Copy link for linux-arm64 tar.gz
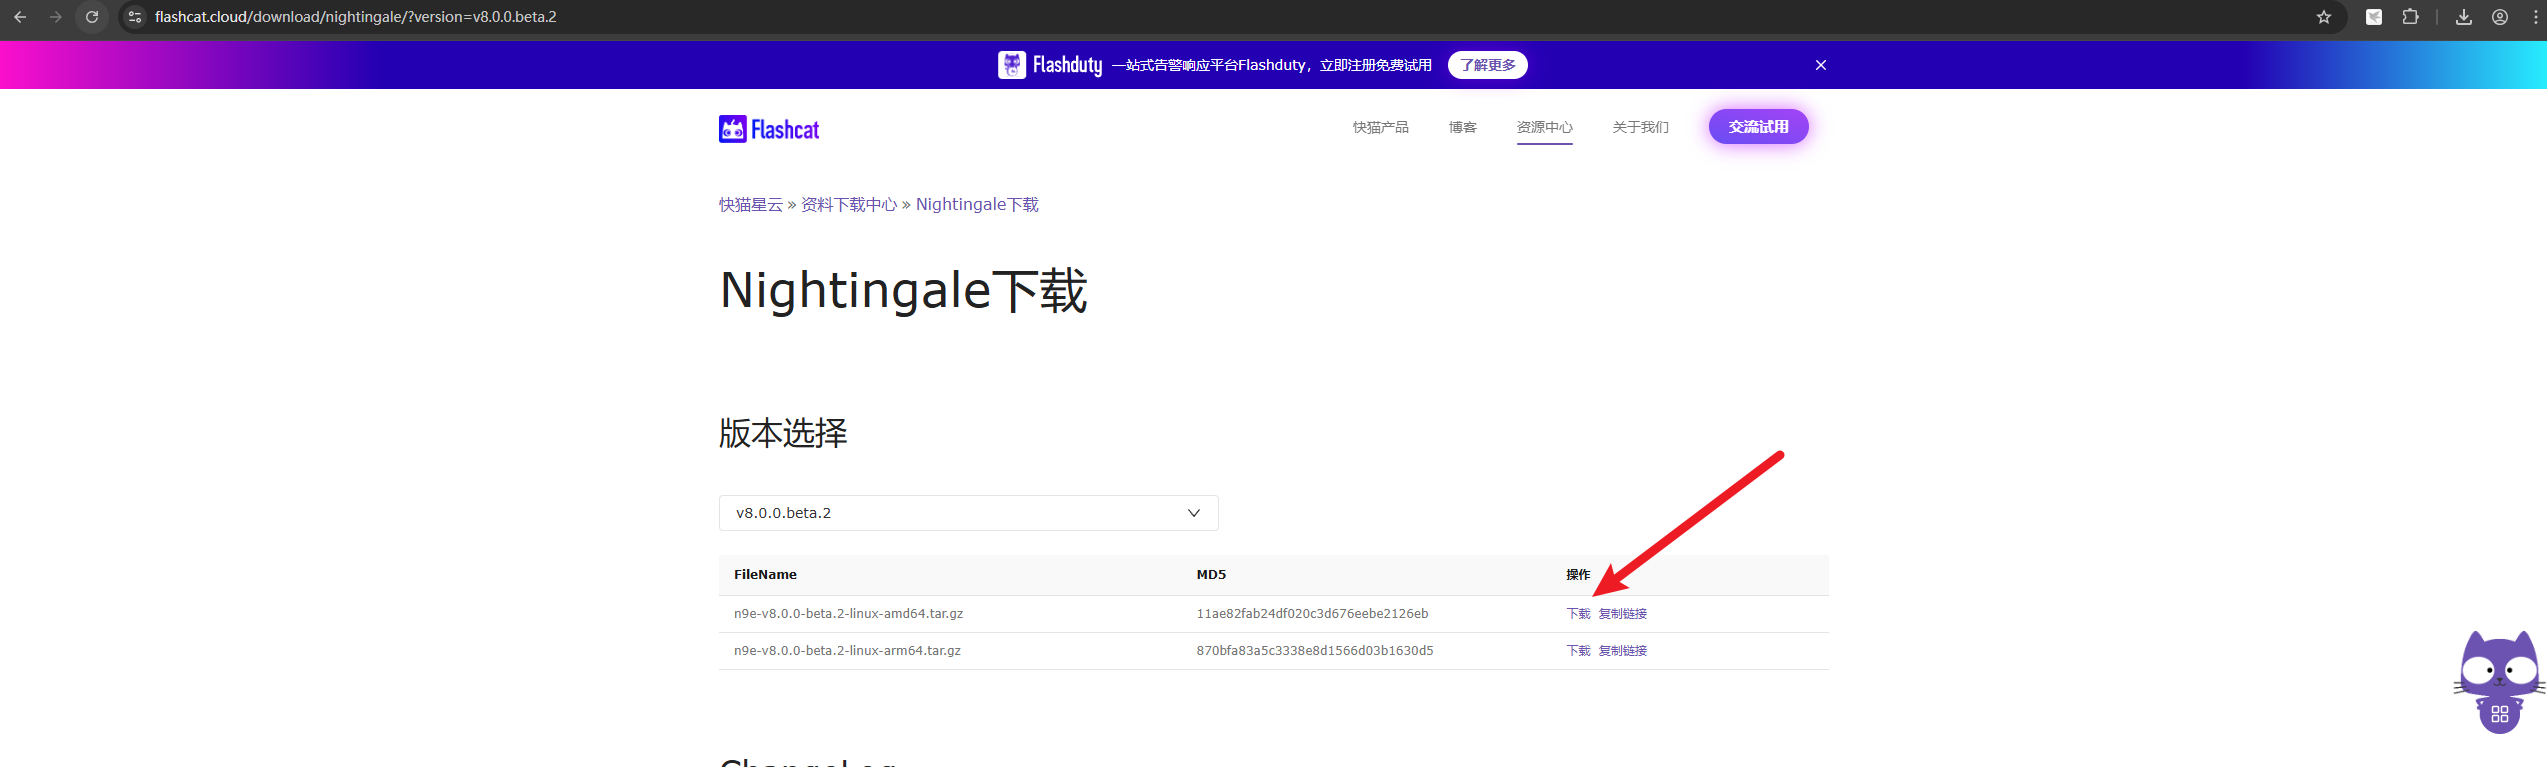Image resolution: width=2547 pixels, height=767 pixels. coord(1622,651)
